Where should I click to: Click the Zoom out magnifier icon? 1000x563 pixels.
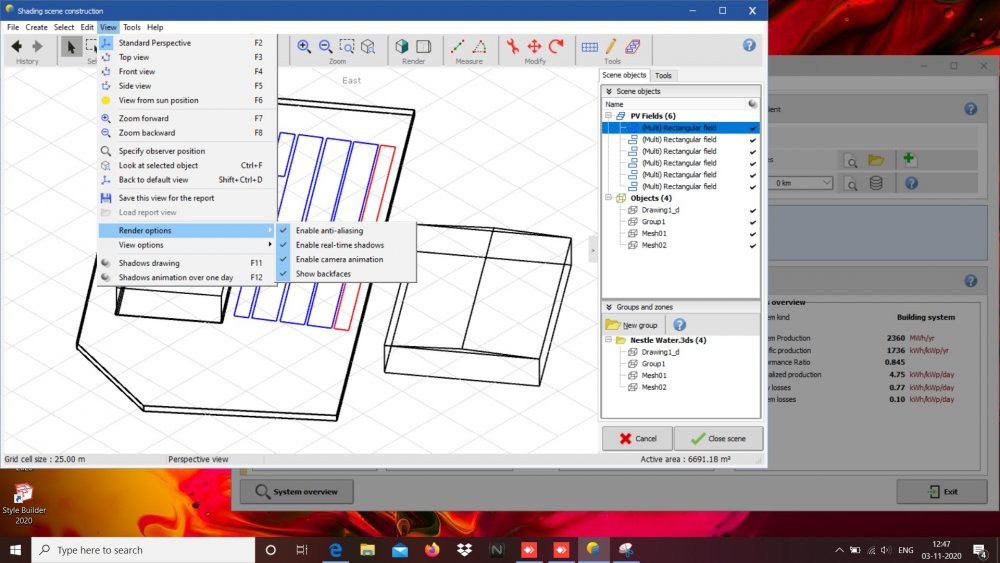(325, 46)
